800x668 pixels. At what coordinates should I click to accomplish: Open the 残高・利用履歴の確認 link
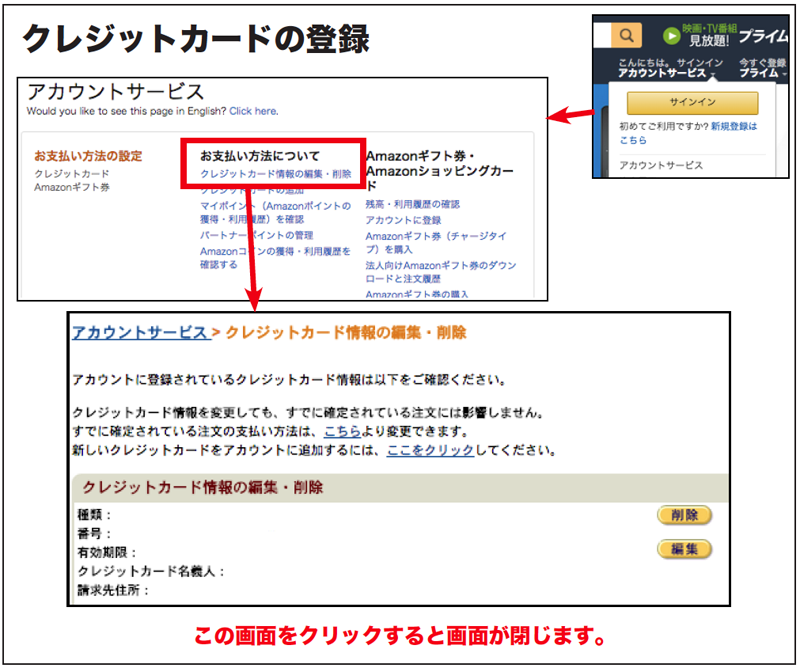click(412, 204)
